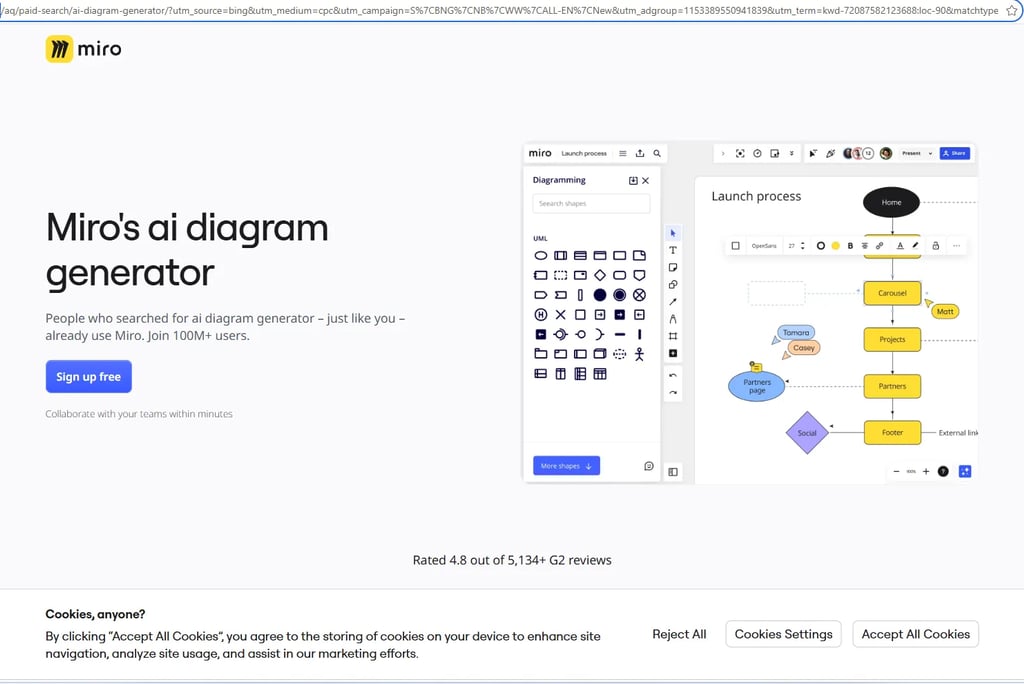1024x684 pixels.
Task: Click the Undo arrow
Action: (x=673, y=376)
